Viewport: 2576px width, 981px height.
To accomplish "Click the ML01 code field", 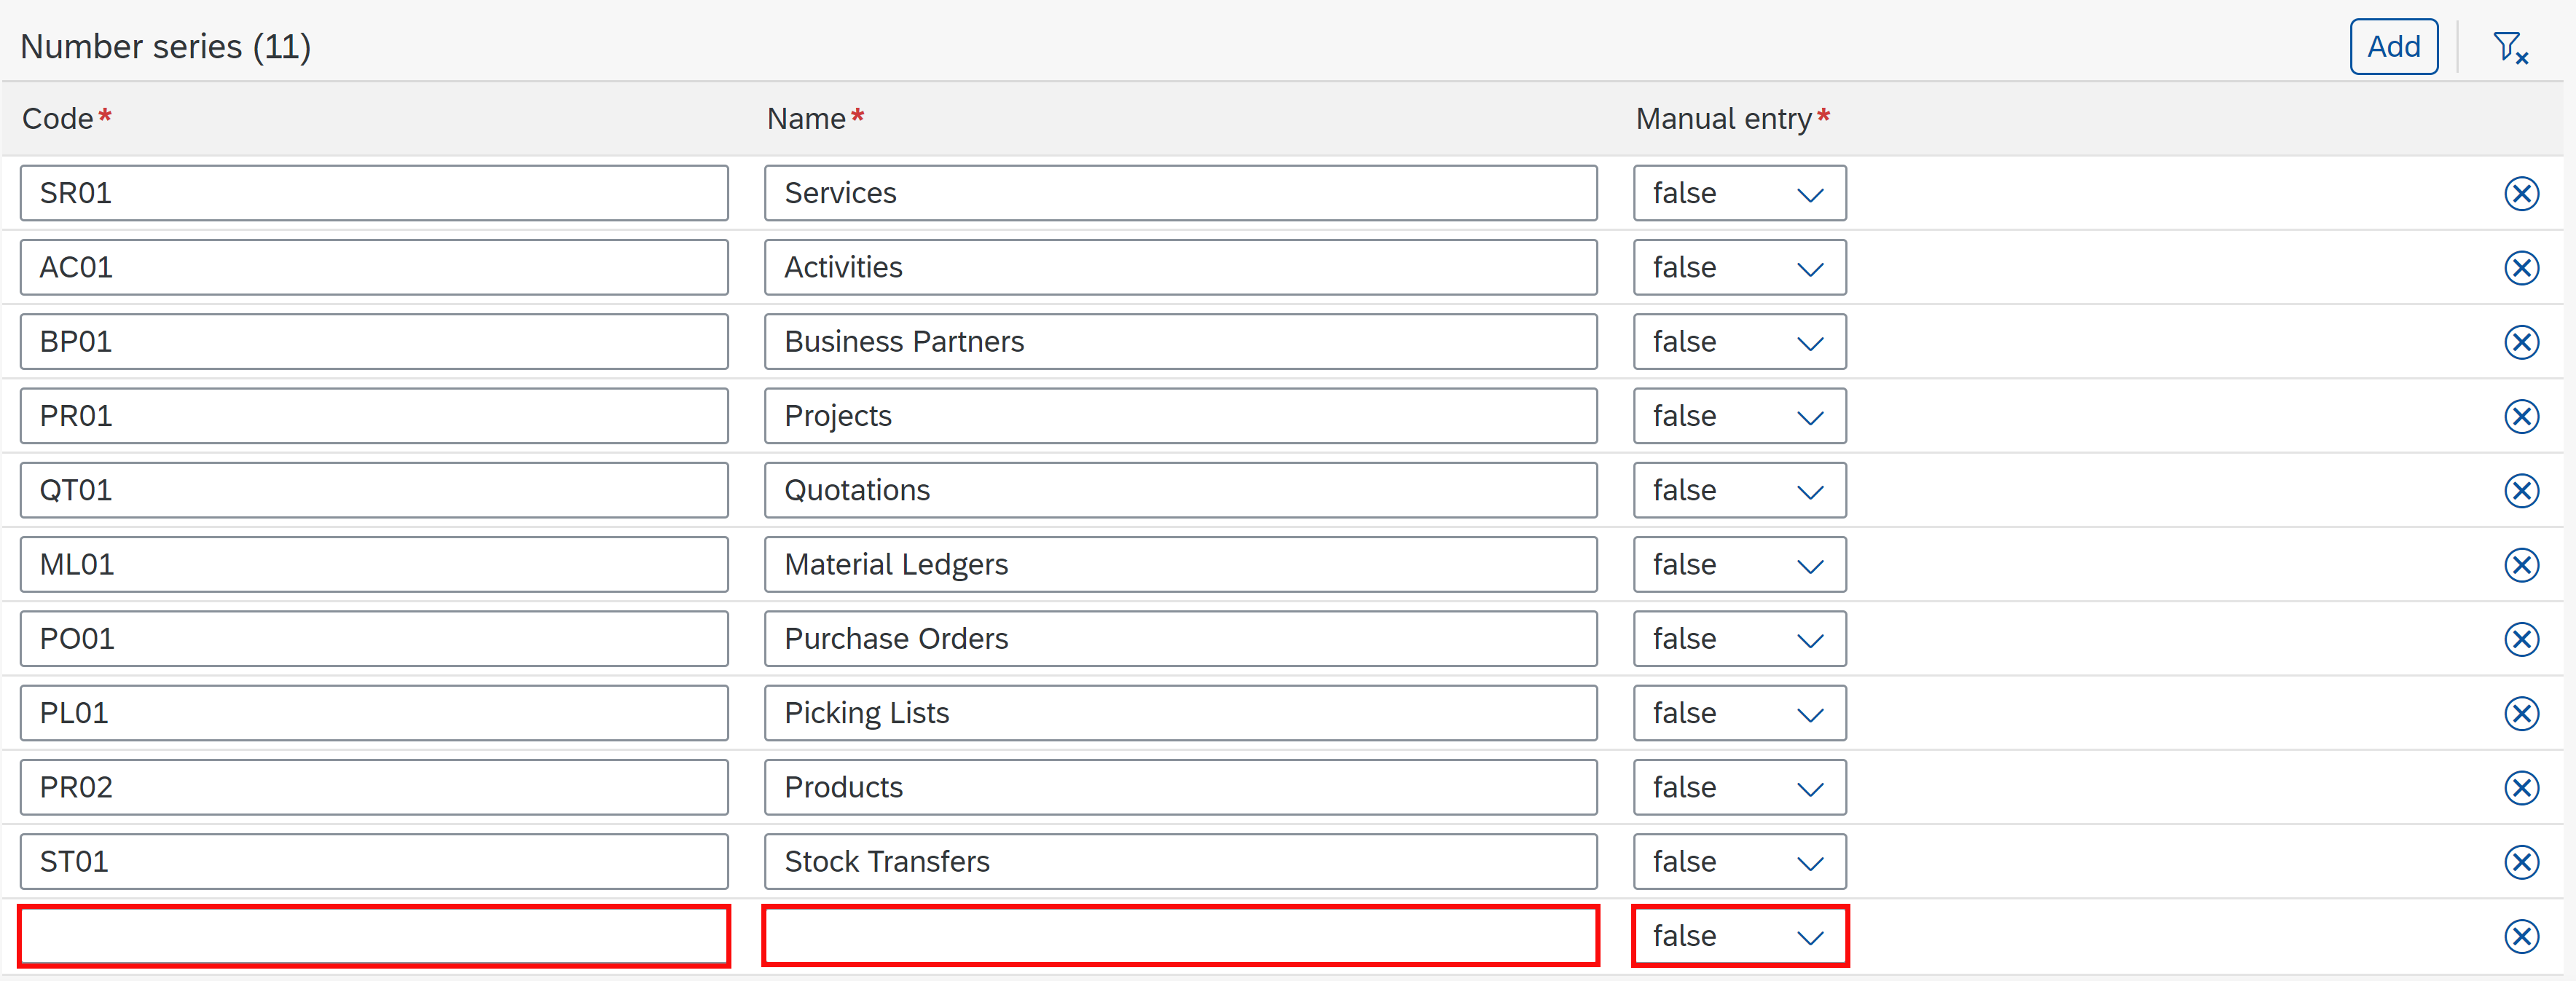I will (374, 565).
